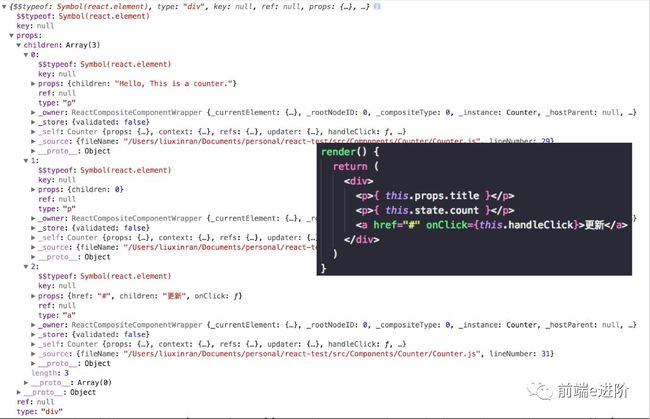Select key: null row under element 2
This screenshot has width=650, height=419.
pos(57,286)
